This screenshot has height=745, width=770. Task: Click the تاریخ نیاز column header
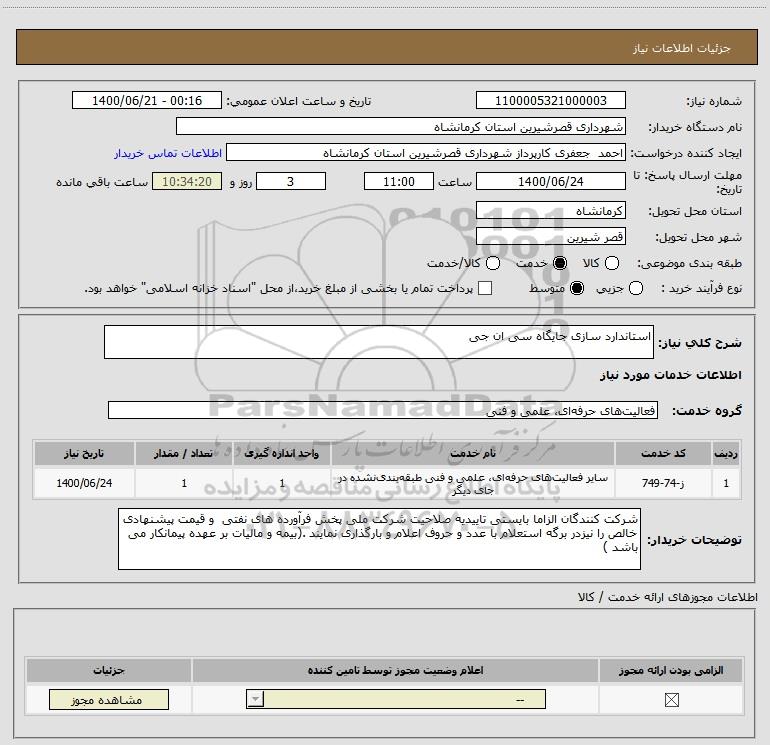point(84,453)
